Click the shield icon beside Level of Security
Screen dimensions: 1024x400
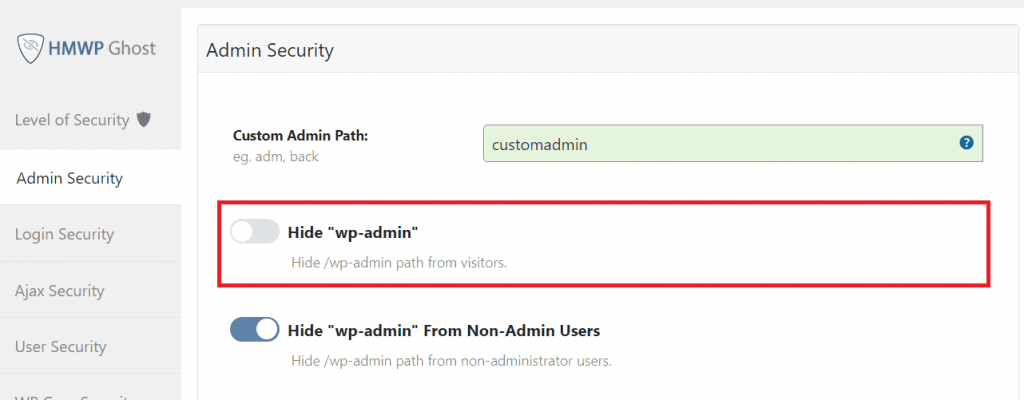coord(144,120)
